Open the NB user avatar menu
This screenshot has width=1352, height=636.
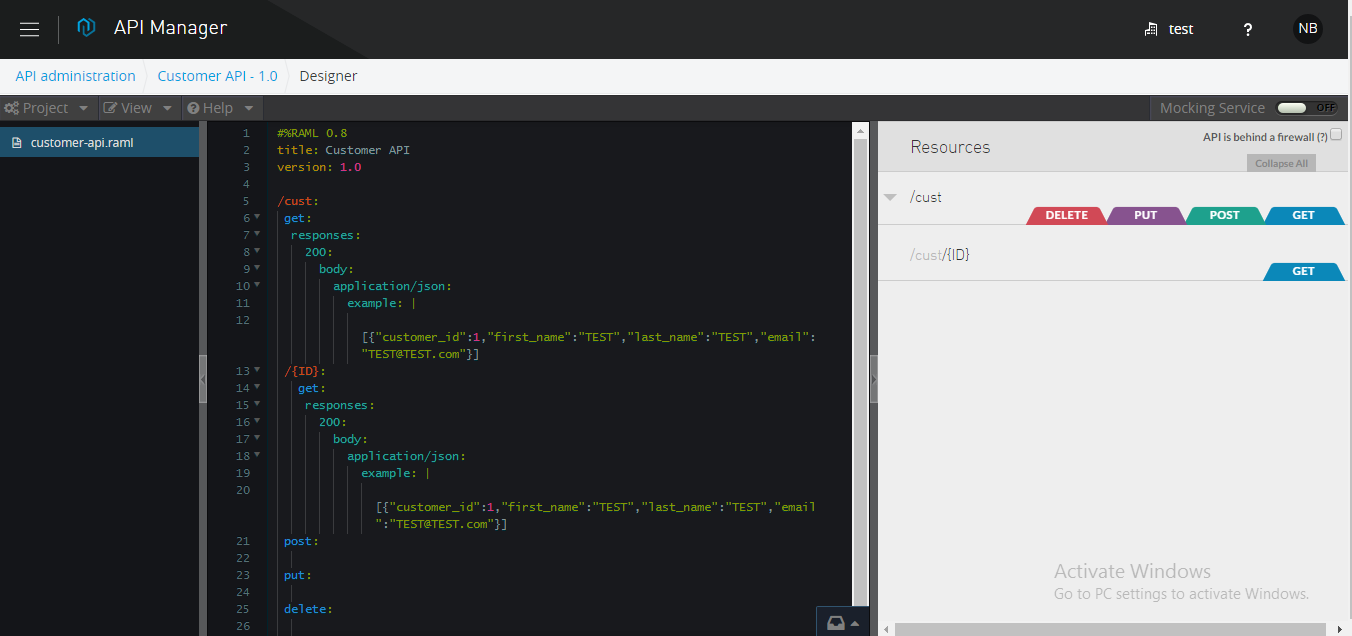tap(1307, 29)
